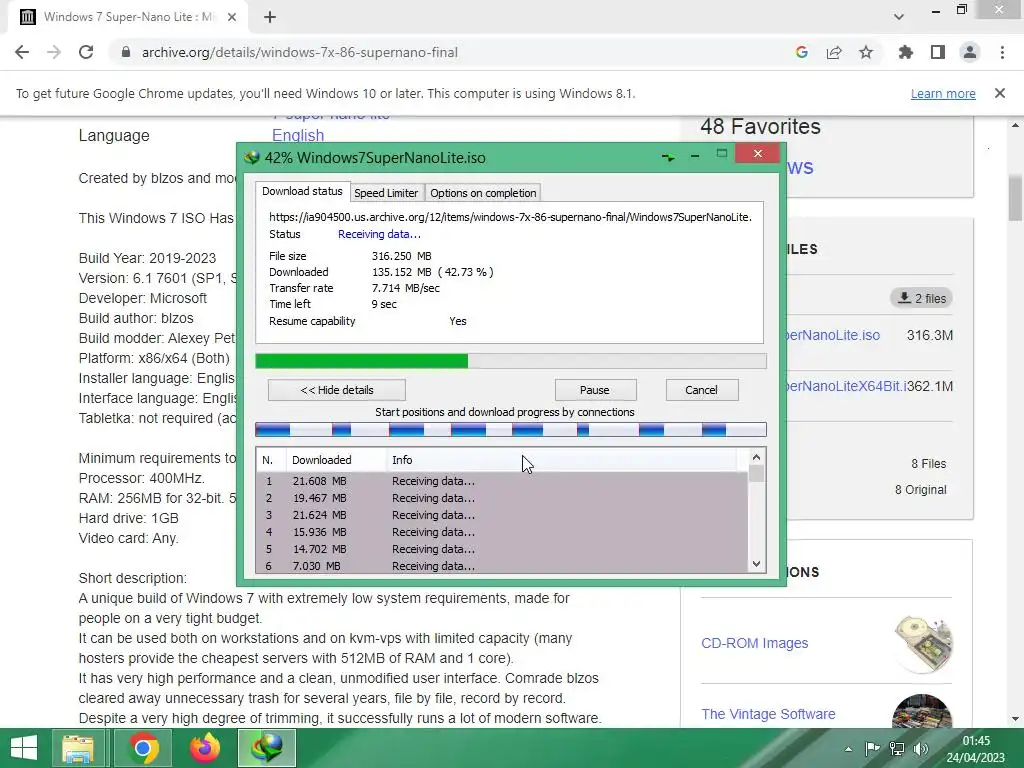Launch Firefox from taskbar

(204, 748)
